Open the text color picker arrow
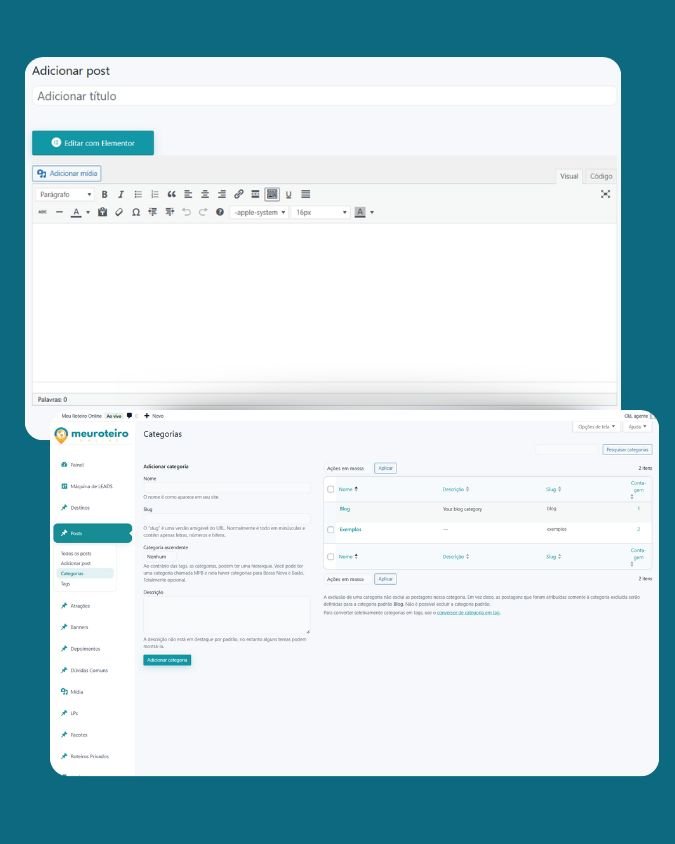 (x=88, y=212)
